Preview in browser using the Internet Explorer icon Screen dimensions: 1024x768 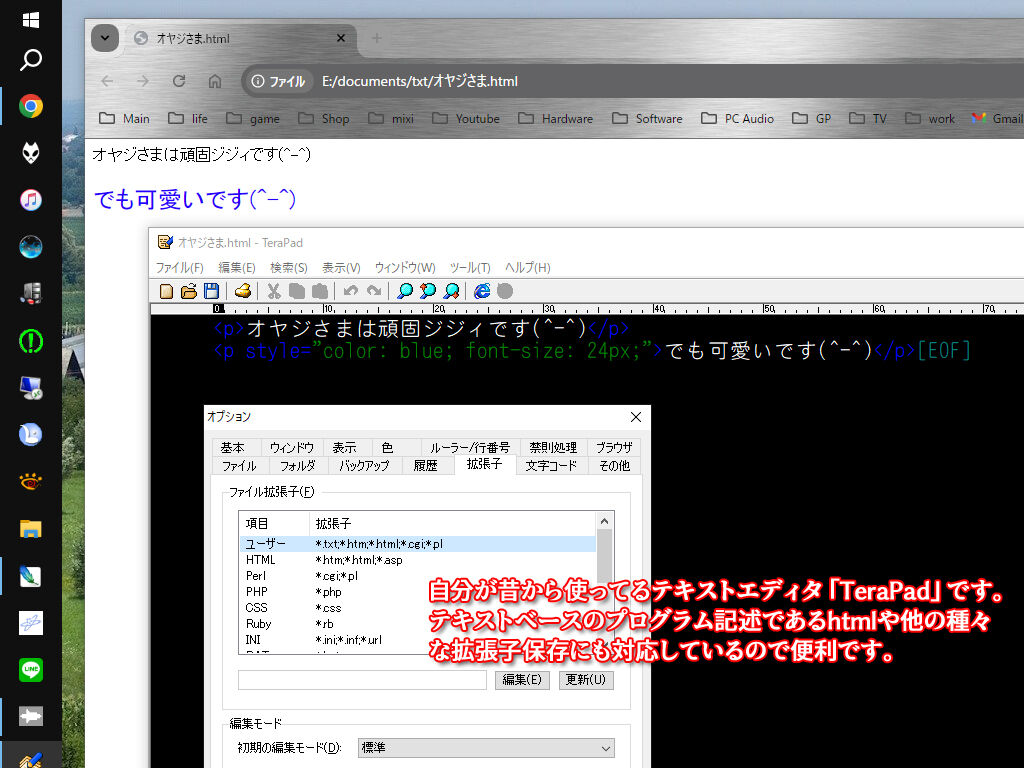[482, 291]
